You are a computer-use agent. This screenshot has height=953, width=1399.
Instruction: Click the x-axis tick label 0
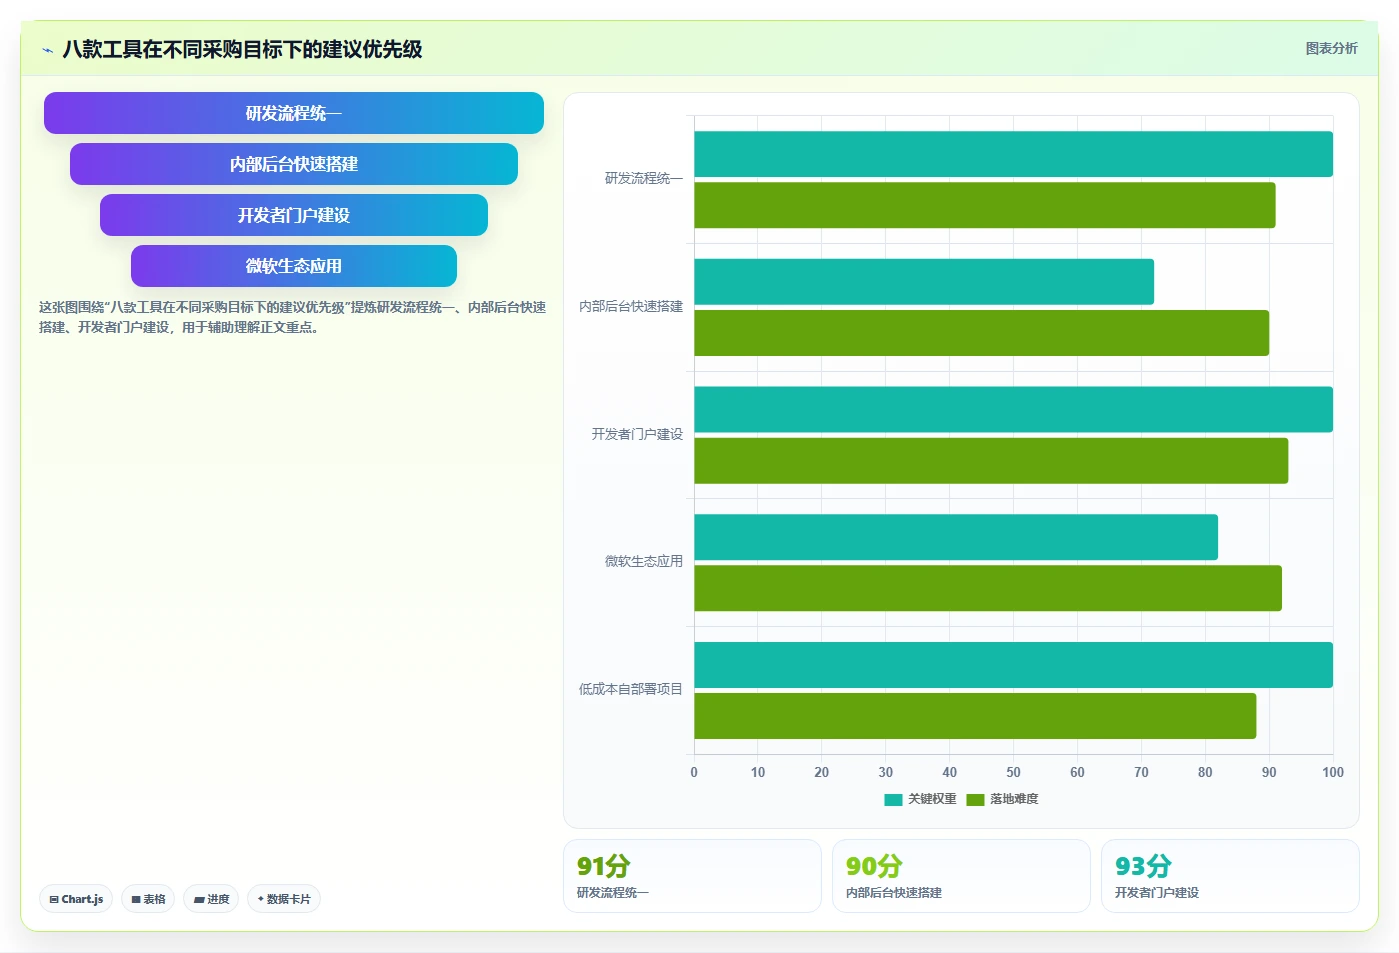coord(694,772)
